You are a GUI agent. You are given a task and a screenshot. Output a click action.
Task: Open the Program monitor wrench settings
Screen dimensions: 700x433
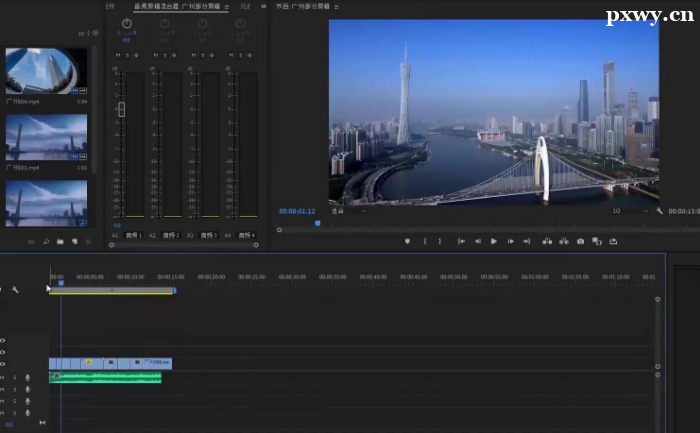pyautogui.click(x=659, y=211)
